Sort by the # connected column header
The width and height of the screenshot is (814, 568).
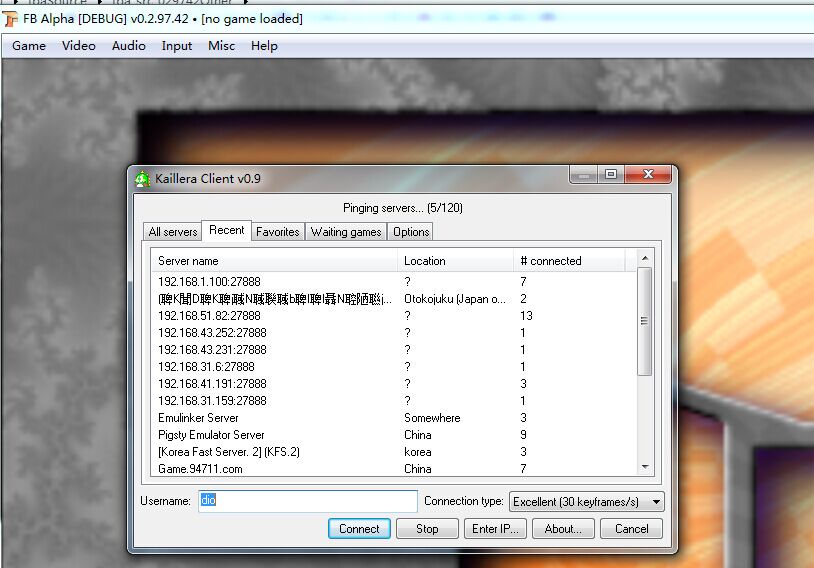pos(569,261)
